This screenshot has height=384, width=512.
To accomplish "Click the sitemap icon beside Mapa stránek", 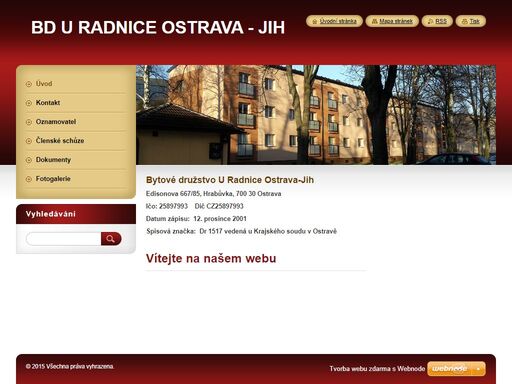I will [x=374, y=21].
